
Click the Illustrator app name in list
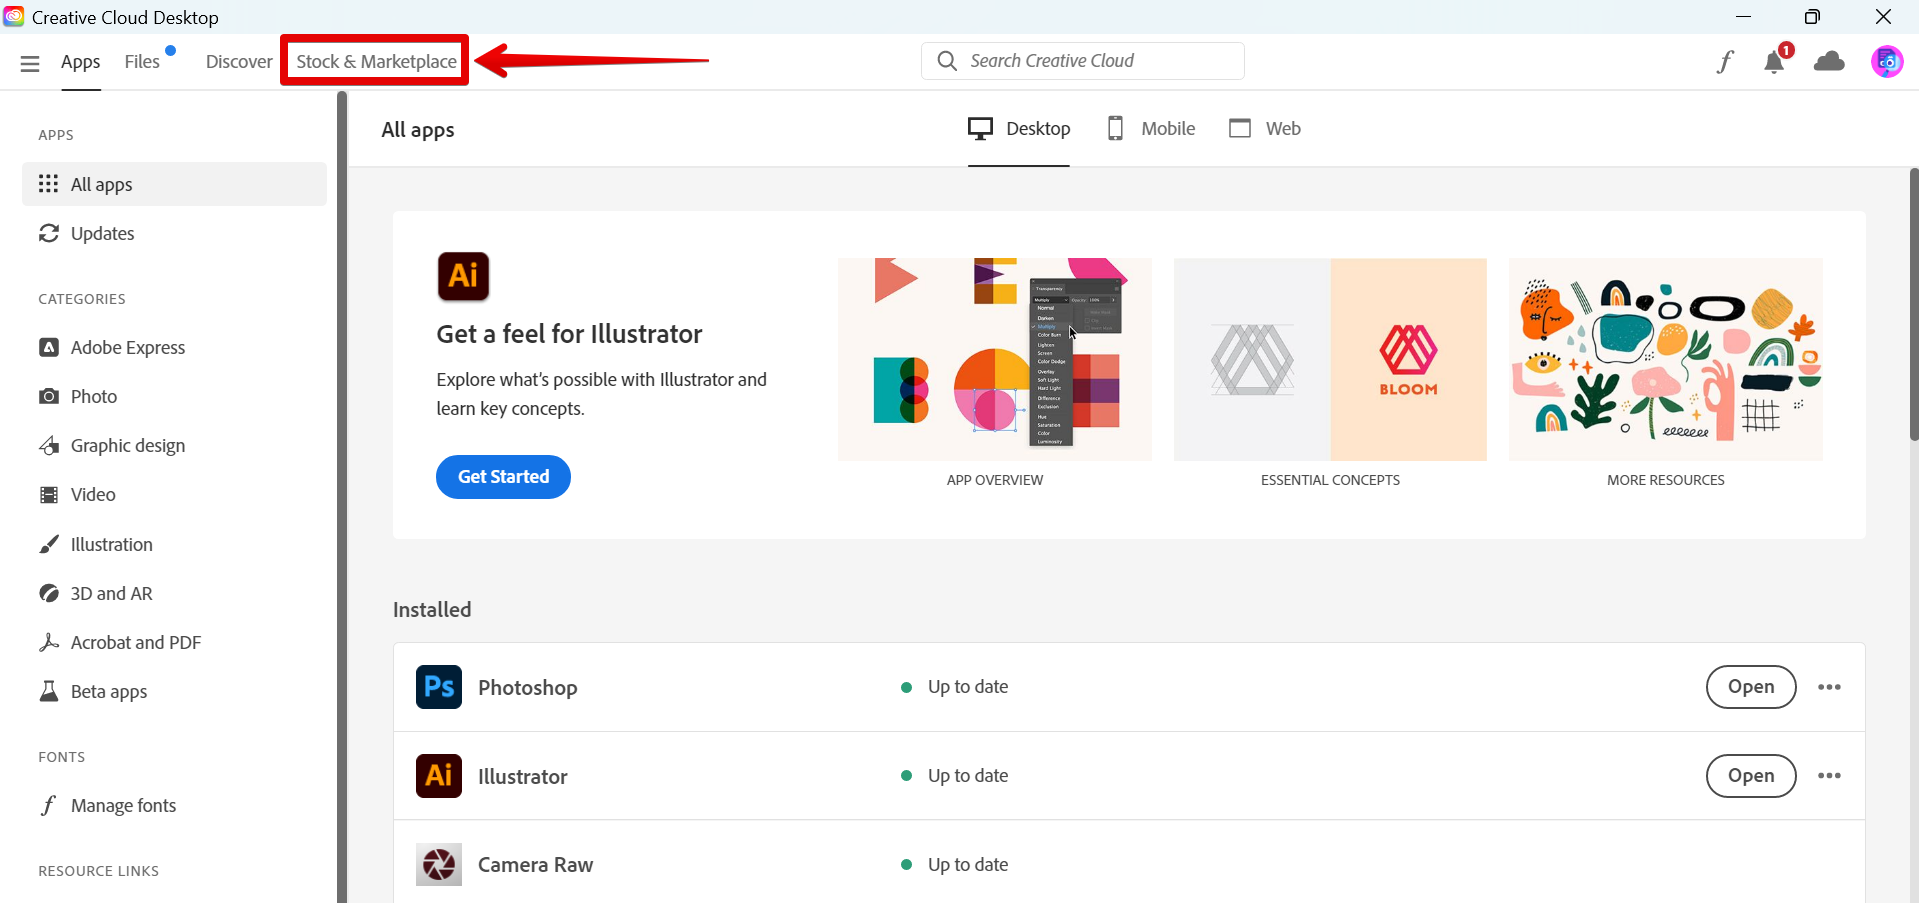(522, 776)
